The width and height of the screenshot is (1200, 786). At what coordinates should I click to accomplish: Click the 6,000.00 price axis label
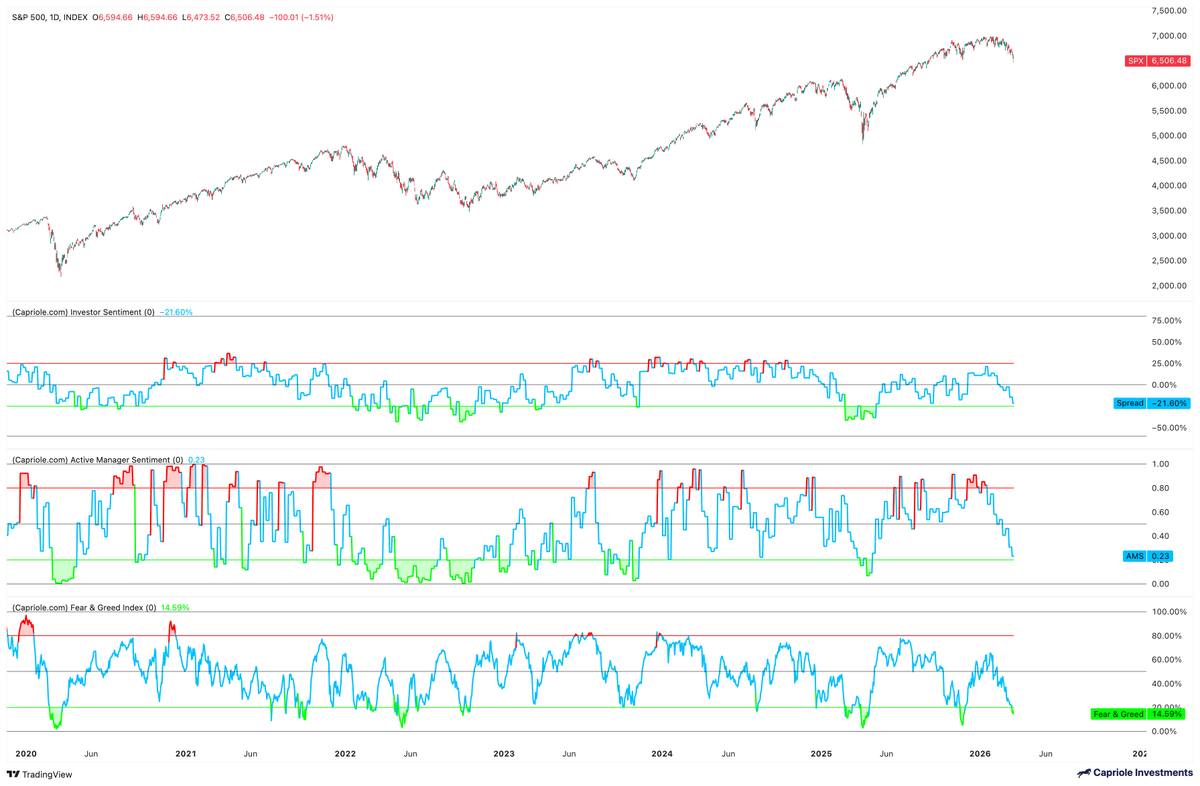coord(1169,86)
